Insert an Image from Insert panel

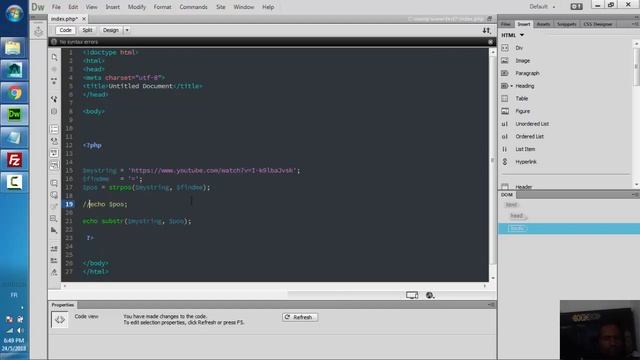522,60
